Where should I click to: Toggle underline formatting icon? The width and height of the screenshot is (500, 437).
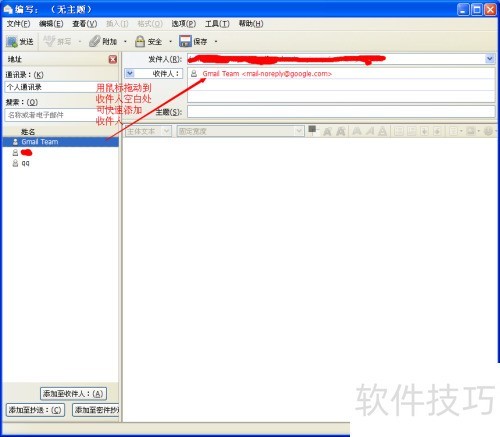click(x=382, y=131)
